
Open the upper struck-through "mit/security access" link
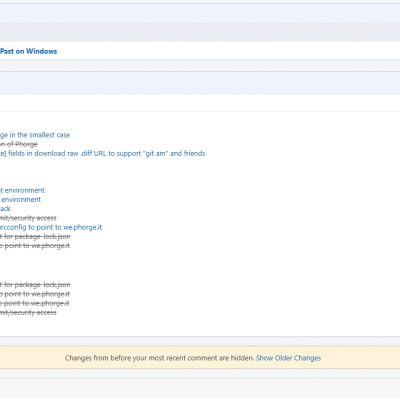[28, 218]
